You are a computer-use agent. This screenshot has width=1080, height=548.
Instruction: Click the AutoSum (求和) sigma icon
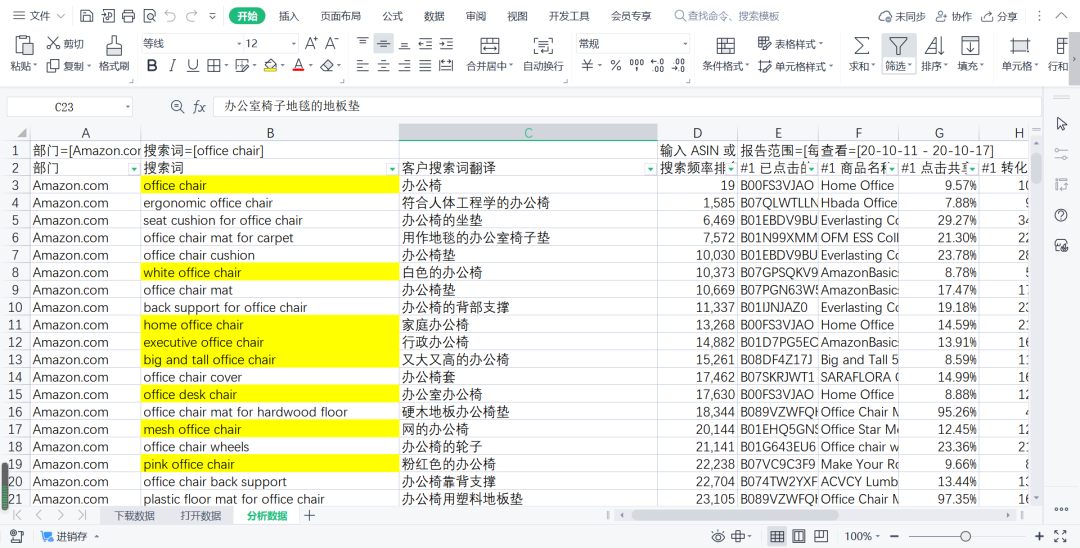point(861,45)
